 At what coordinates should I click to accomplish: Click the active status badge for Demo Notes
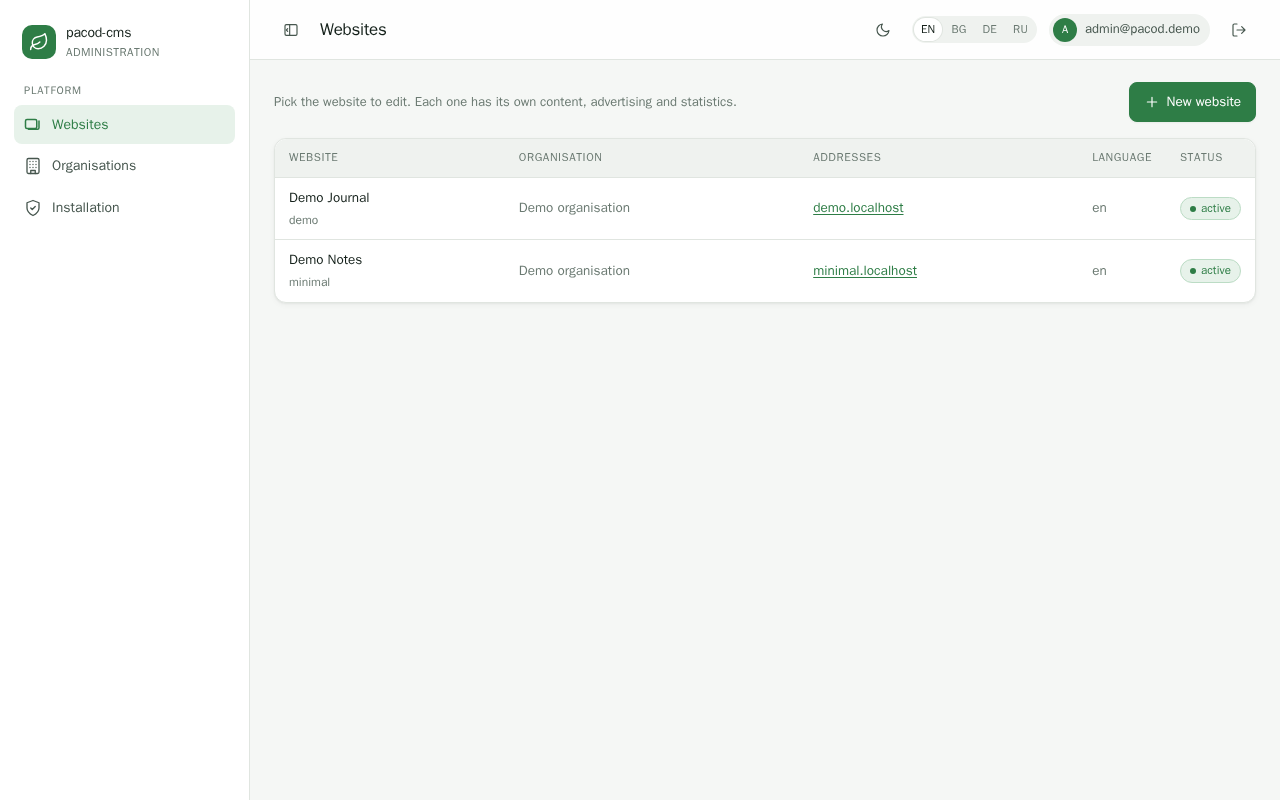(x=1210, y=271)
